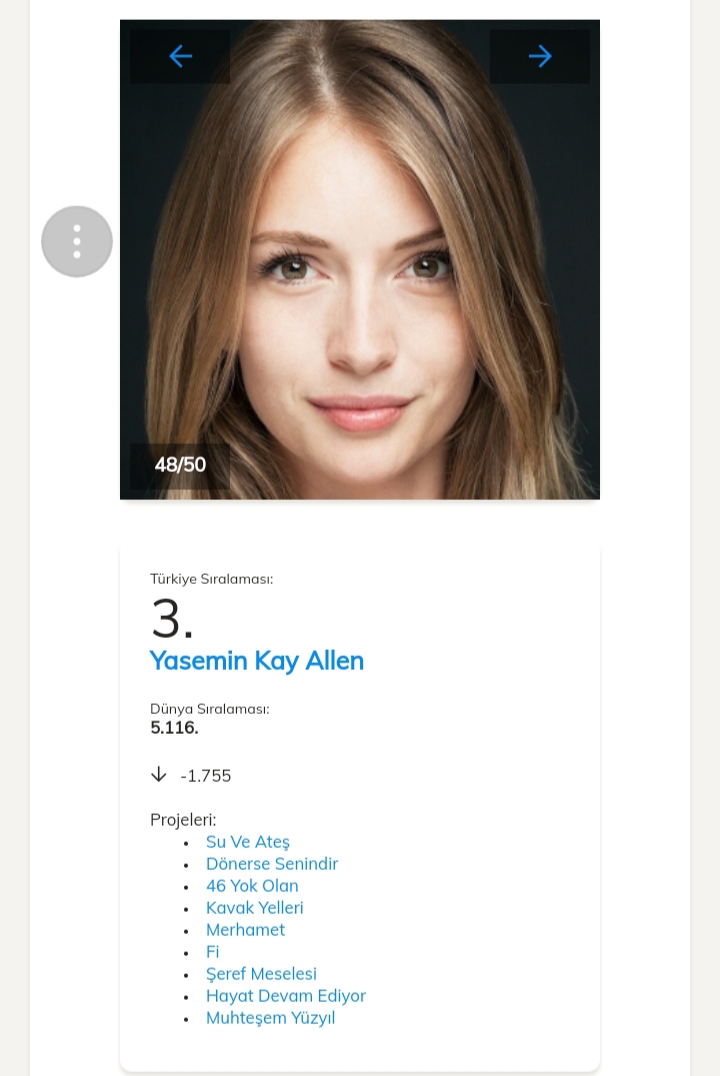Click the world ranking value 5.116
720x1076 pixels.
pos(175,728)
